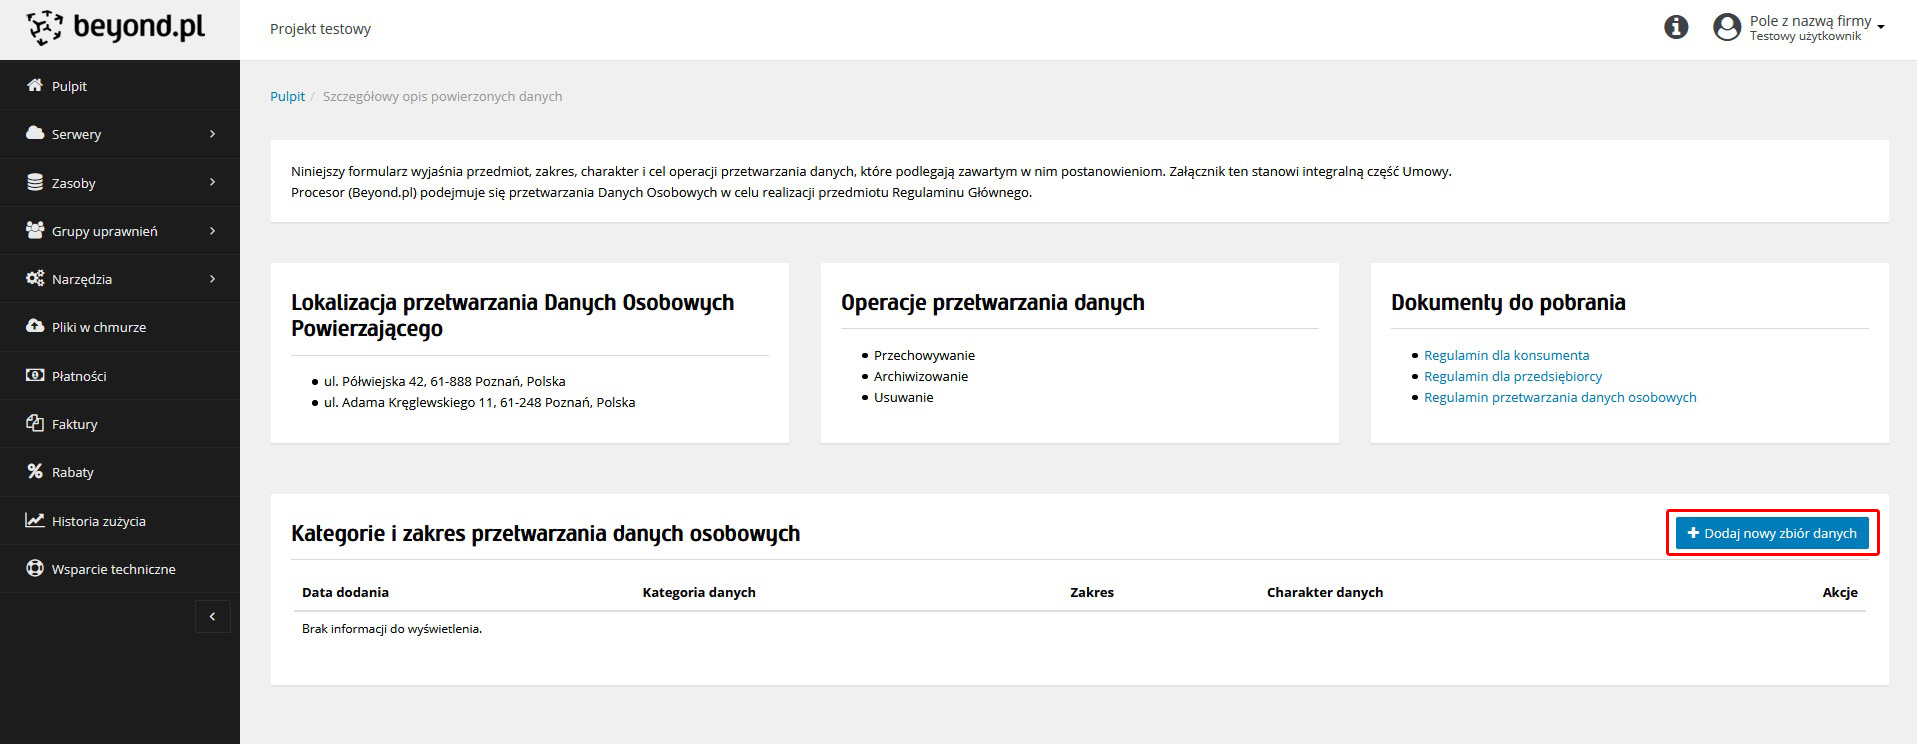The image size is (1917, 744).
Task: Open Historia zużycia menu item
Action: click(x=120, y=521)
